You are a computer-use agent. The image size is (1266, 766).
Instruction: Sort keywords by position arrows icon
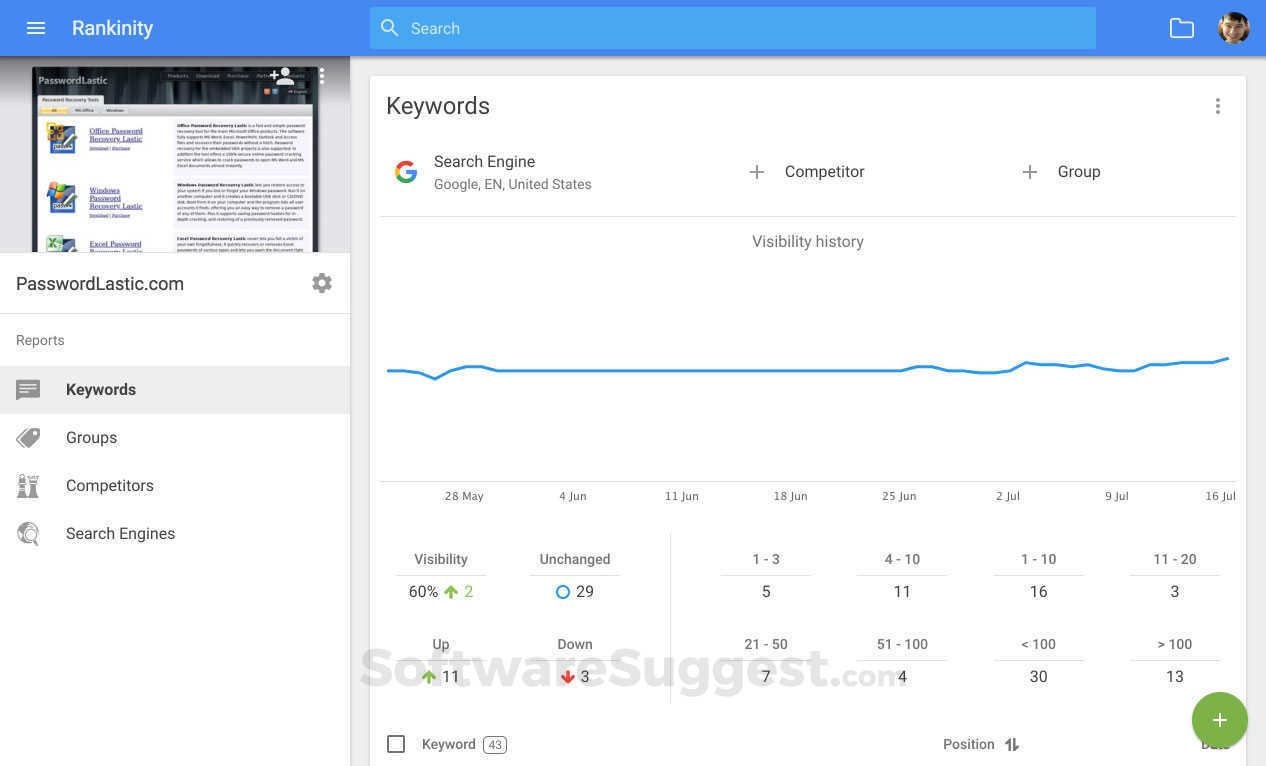pos(1012,744)
